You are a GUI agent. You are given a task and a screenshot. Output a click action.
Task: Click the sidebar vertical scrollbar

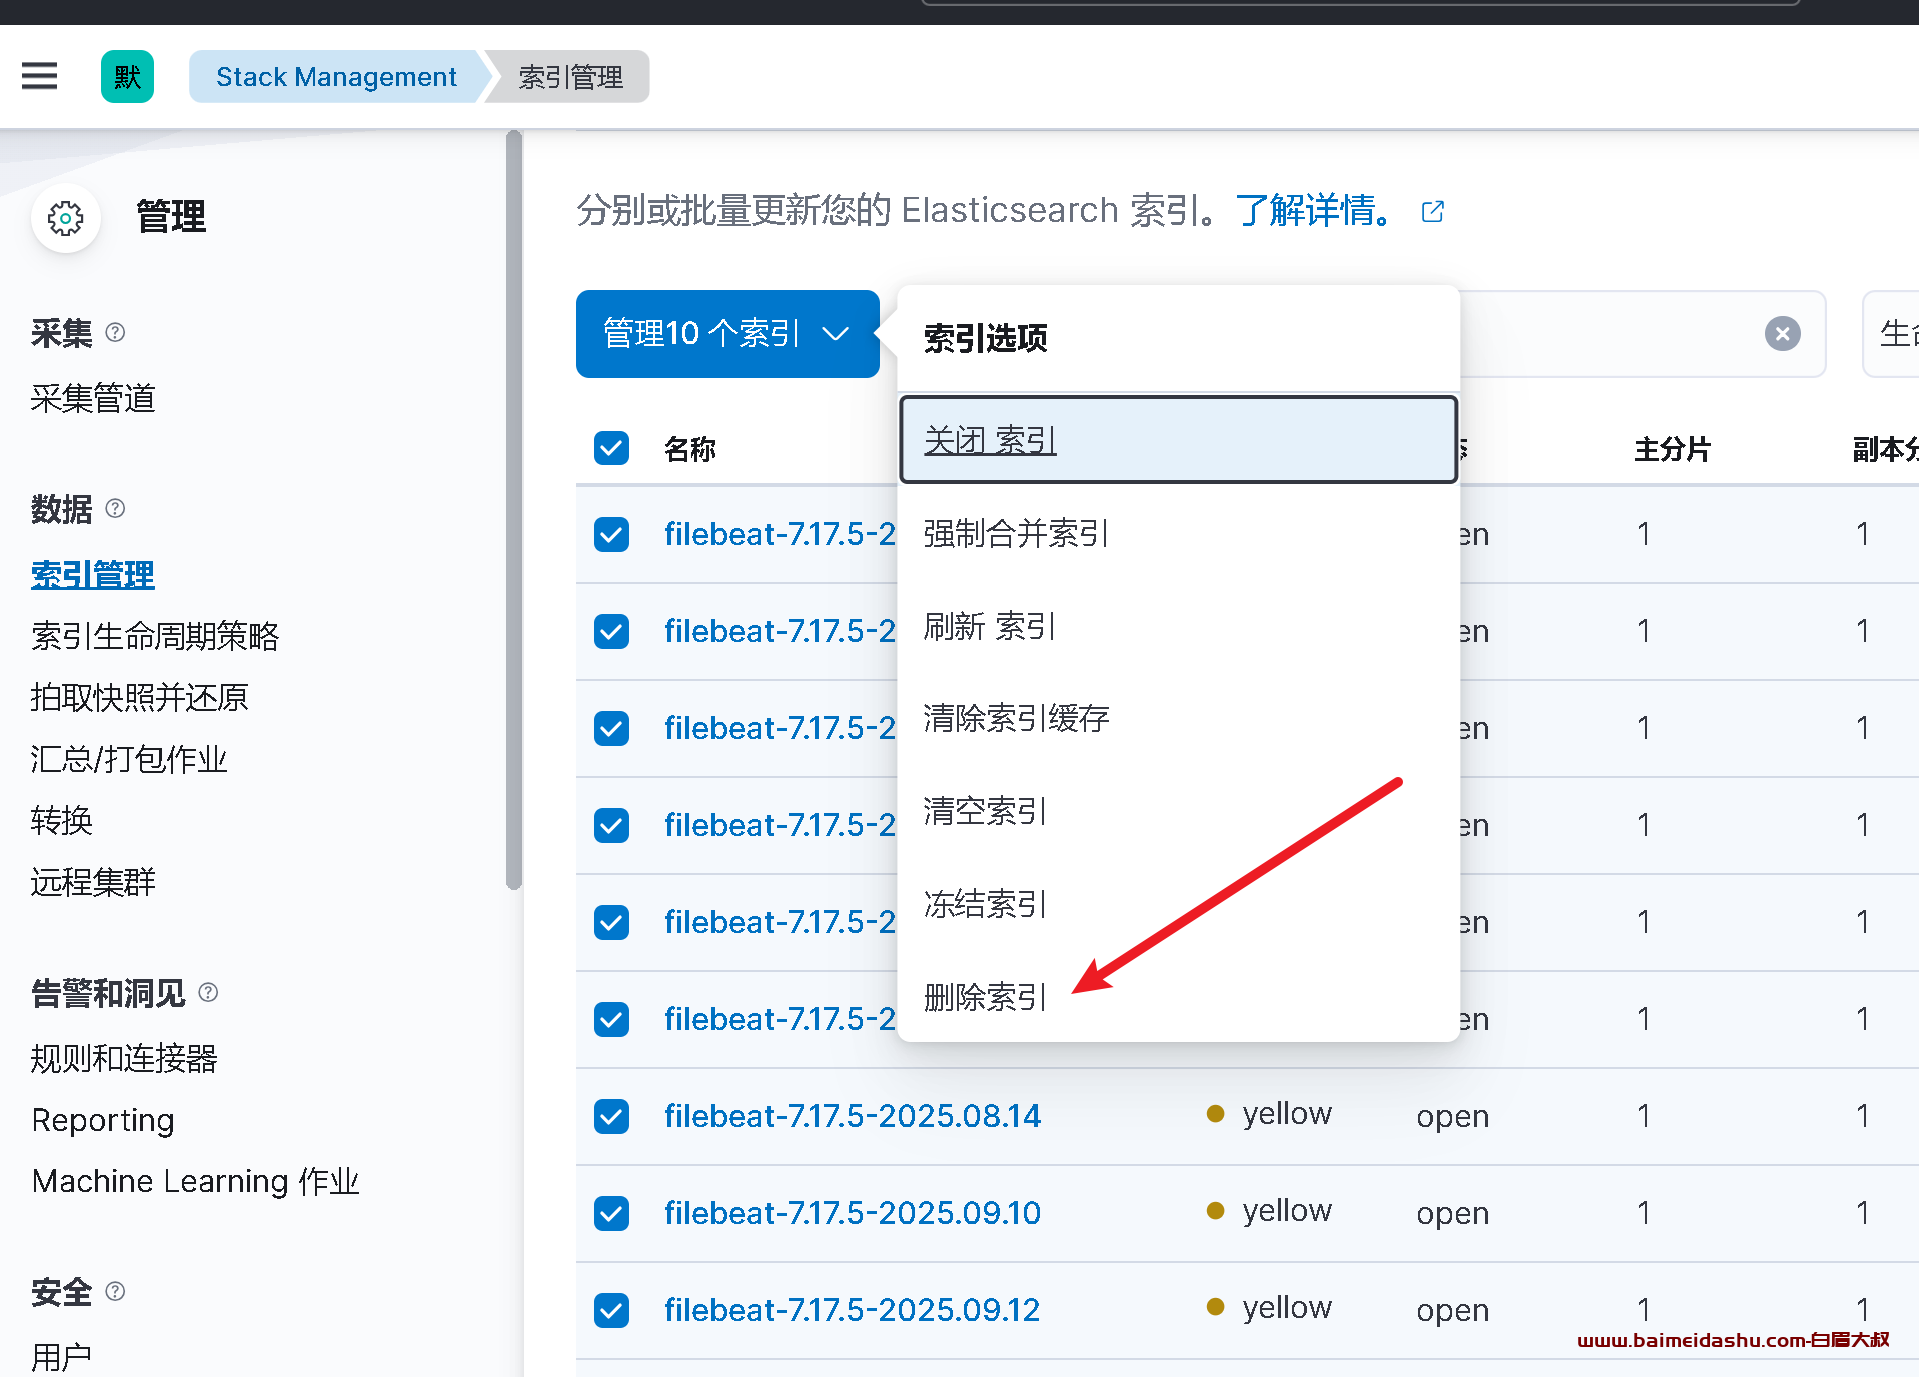coord(514,510)
